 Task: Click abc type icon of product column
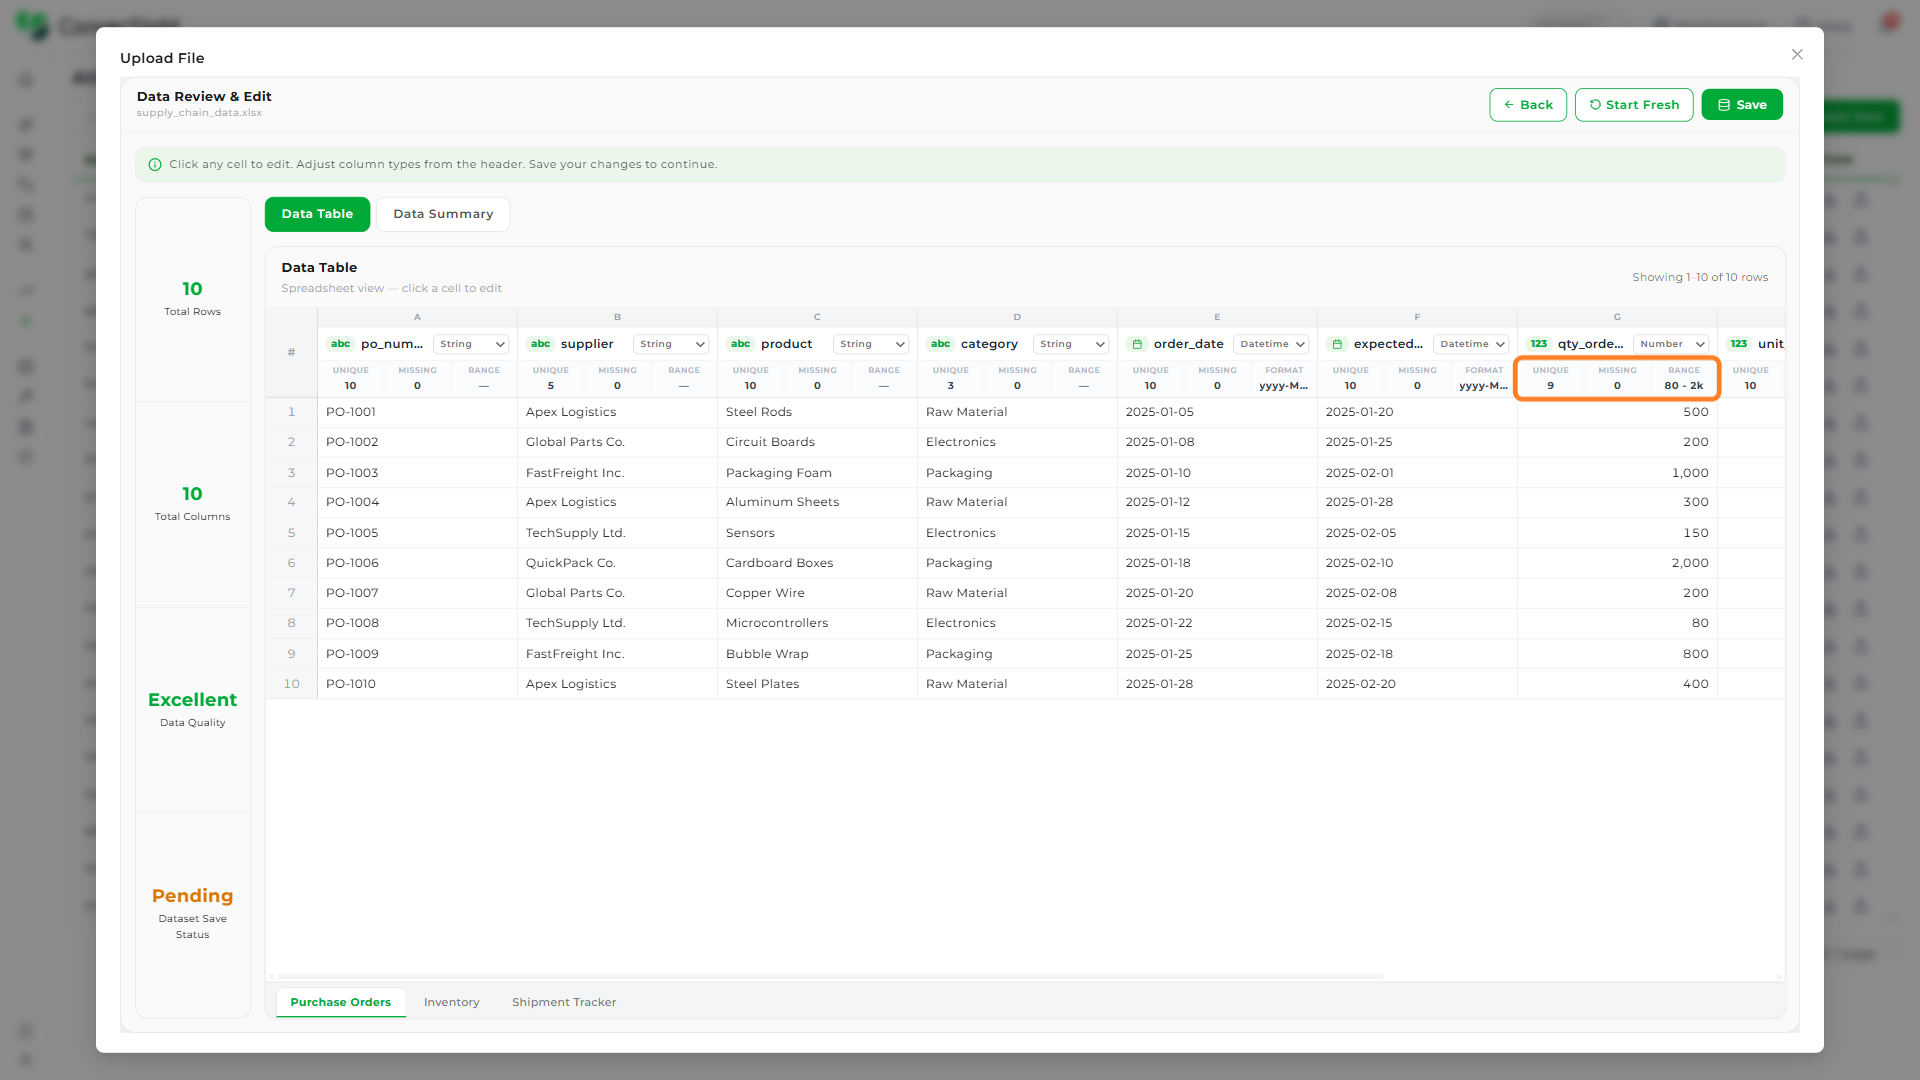point(740,344)
